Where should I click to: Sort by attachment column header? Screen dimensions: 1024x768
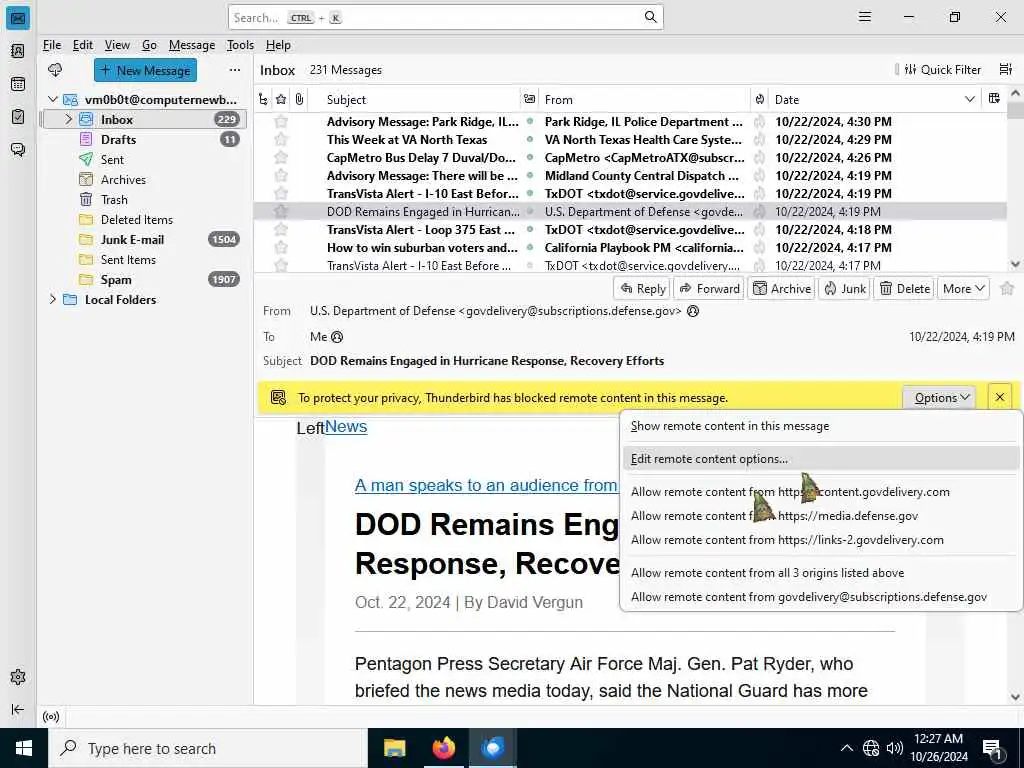click(x=299, y=99)
